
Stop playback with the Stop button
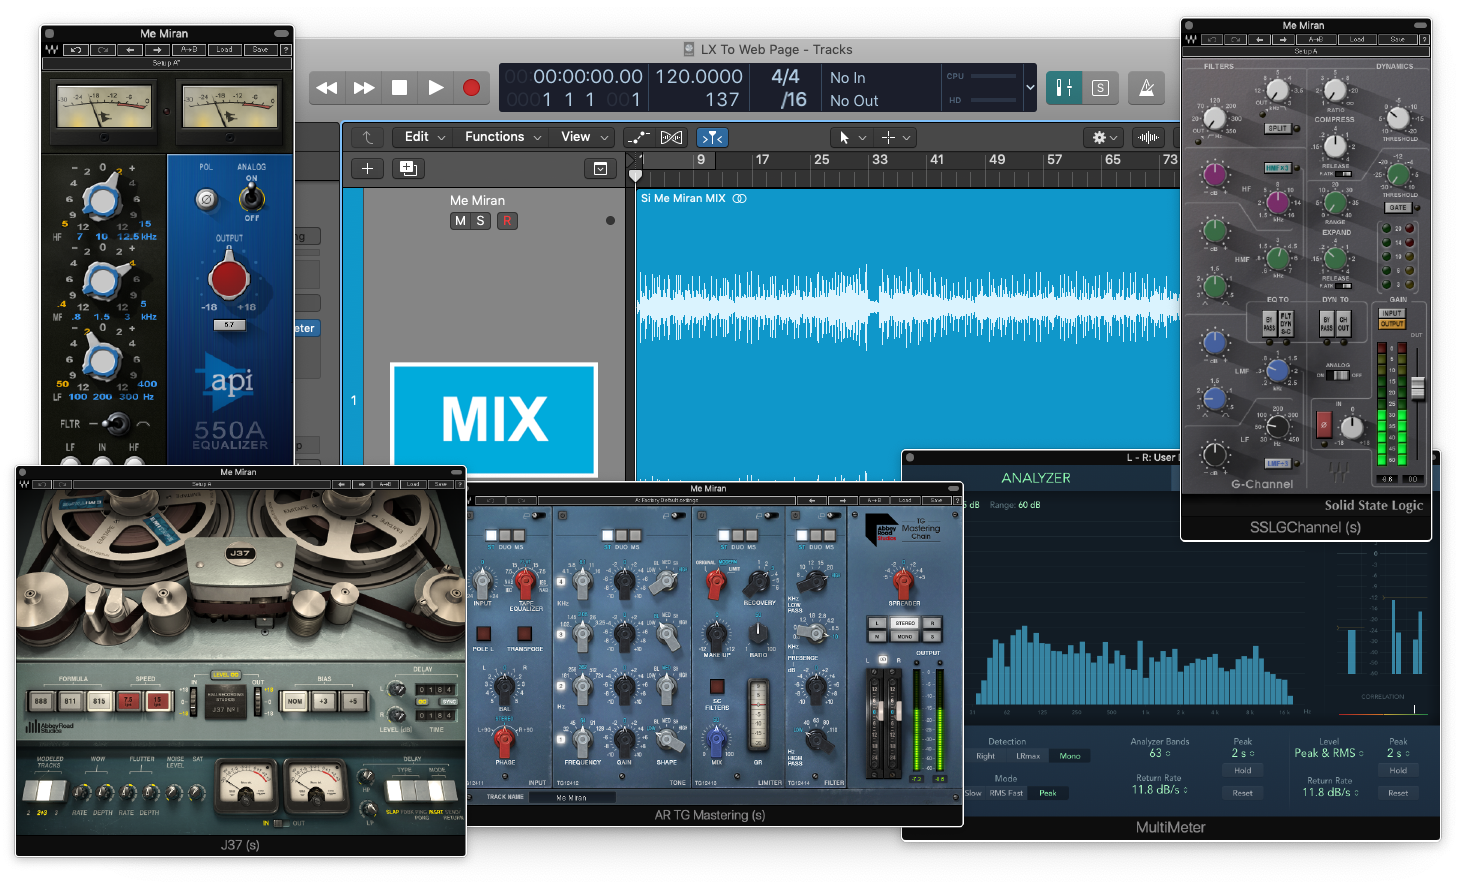click(399, 88)
